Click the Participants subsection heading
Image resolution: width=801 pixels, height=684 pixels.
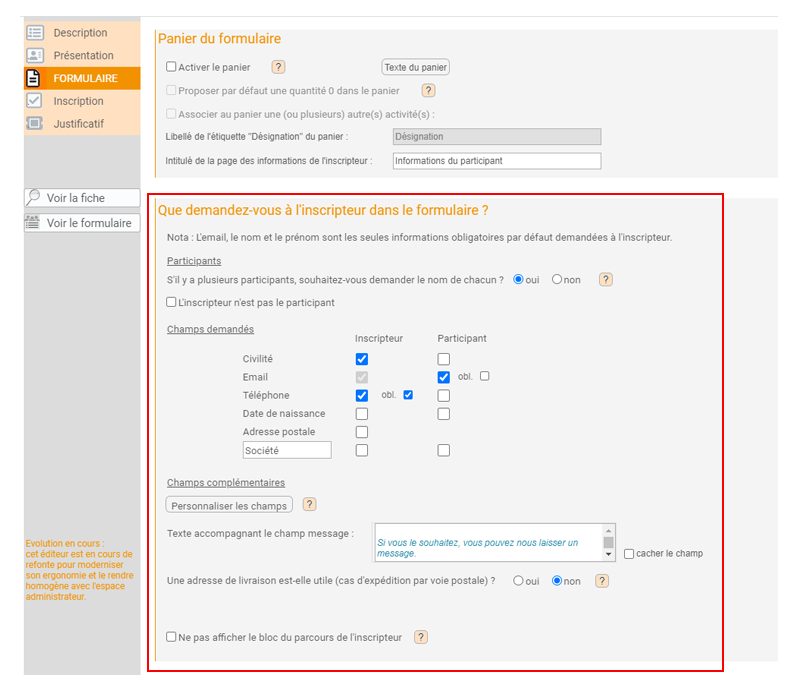(194, 261)
